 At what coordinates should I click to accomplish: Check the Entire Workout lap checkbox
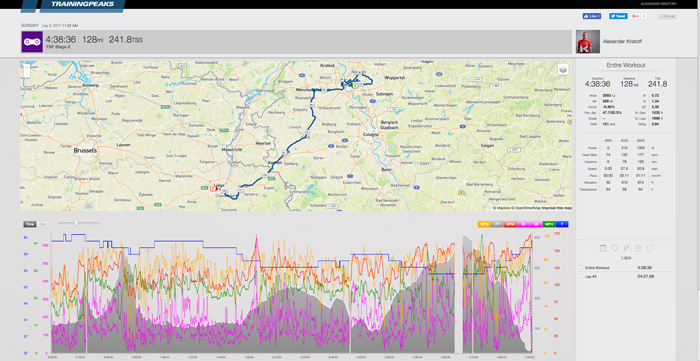click(581, 267)
